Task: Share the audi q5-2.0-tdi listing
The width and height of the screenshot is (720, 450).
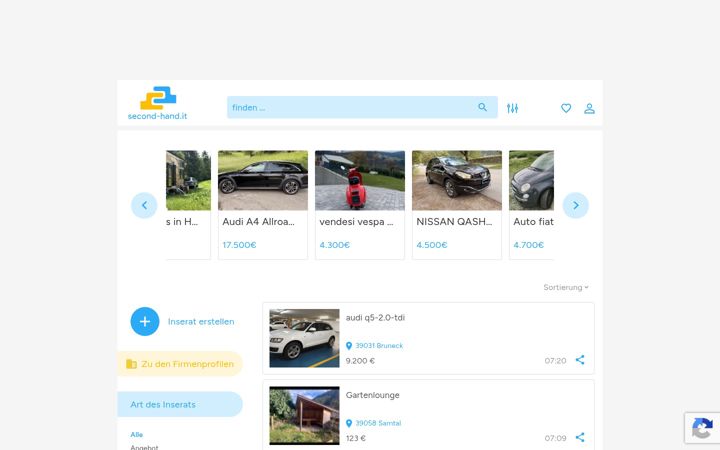Action: click(x=580, y=360)
